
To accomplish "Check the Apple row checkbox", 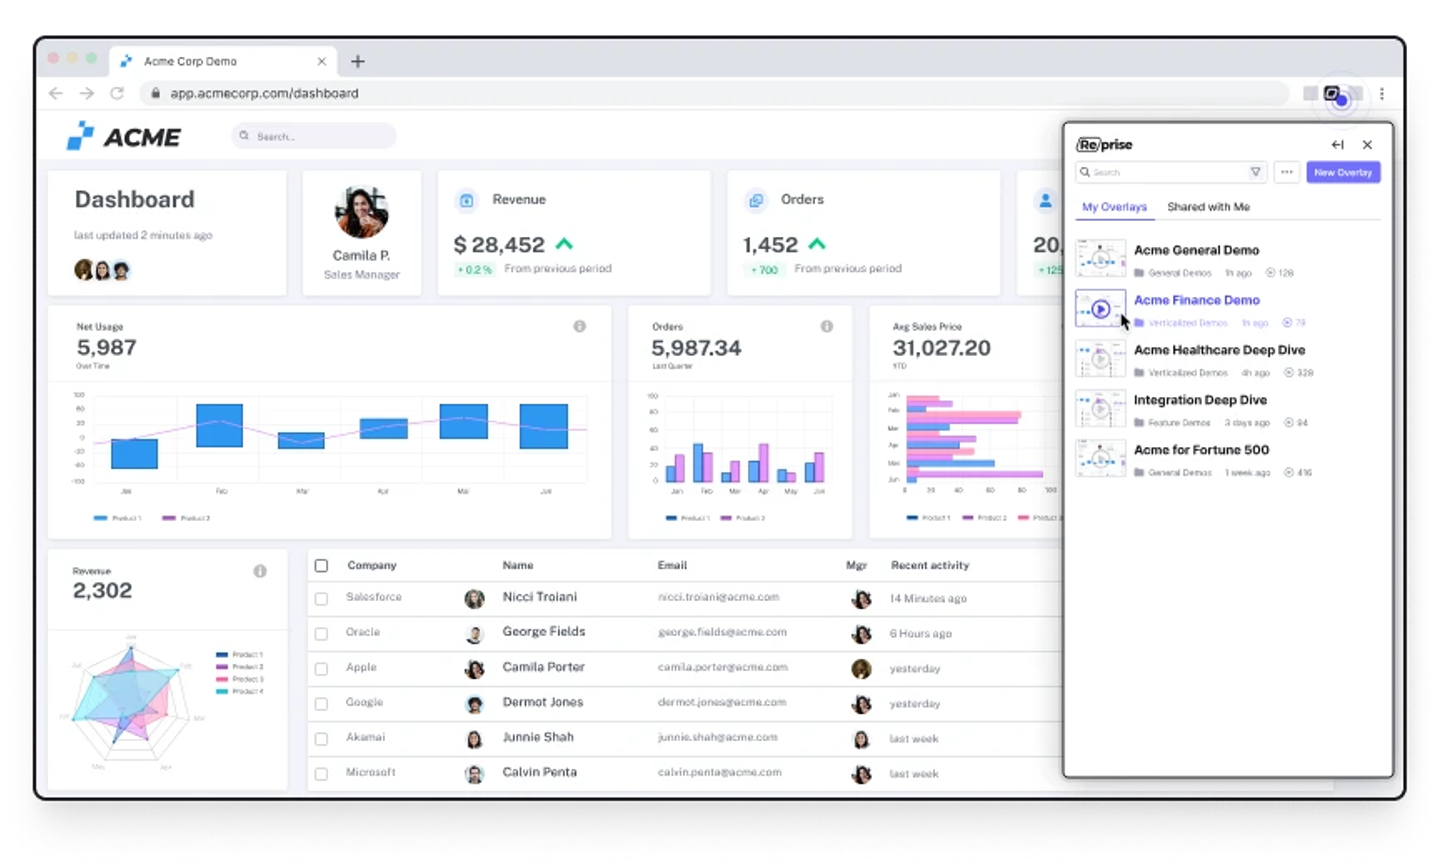I will [321, 669].
